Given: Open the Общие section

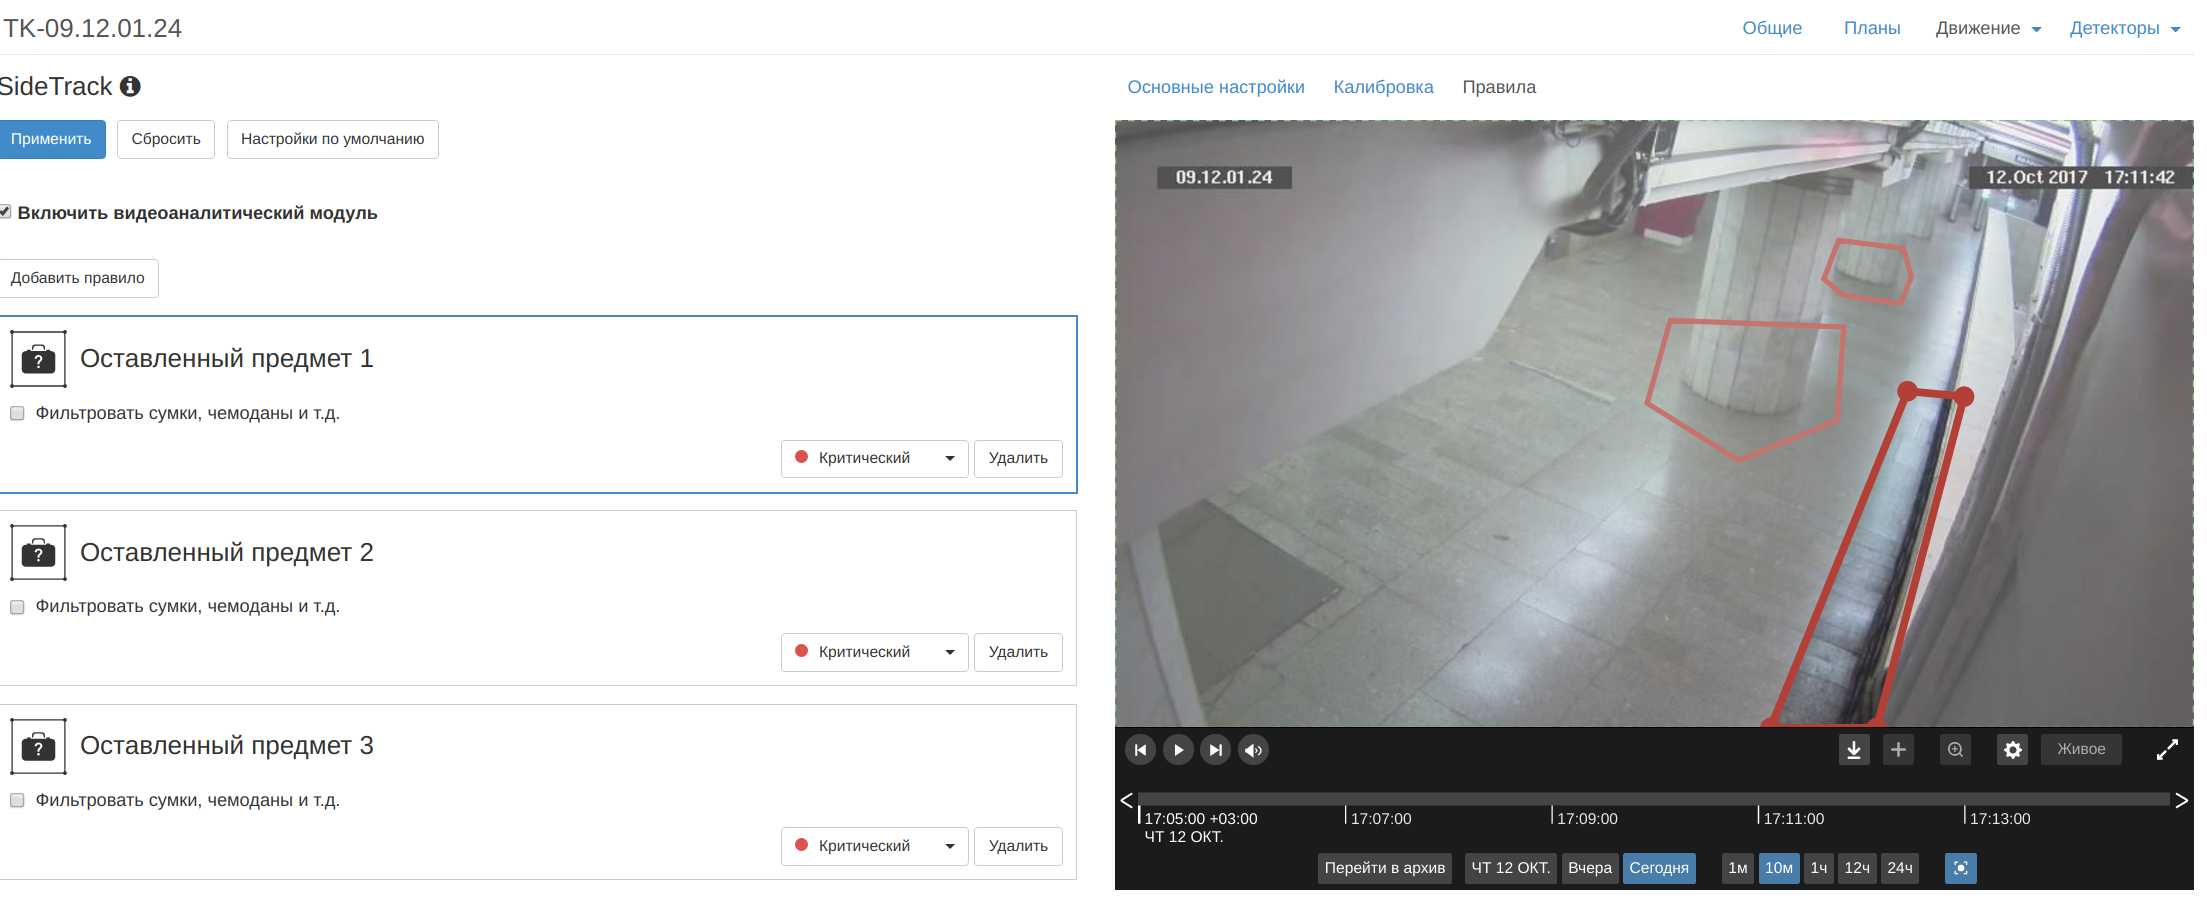Looking at the screenshot, I should (1772, 28).
